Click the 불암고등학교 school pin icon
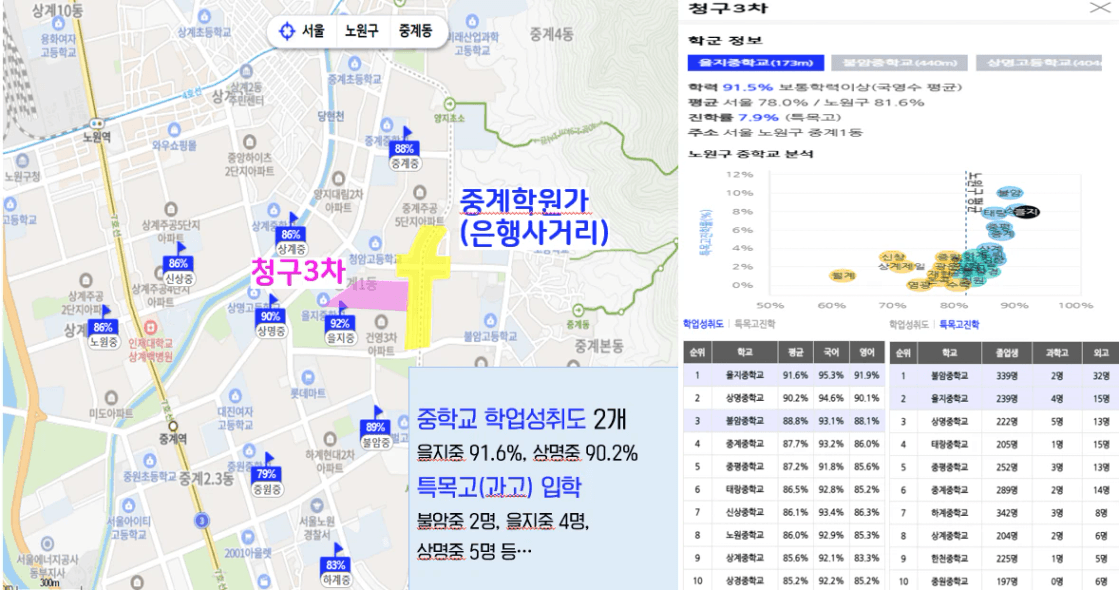This screenshot has width=1119, height=590. coord(490,320)
